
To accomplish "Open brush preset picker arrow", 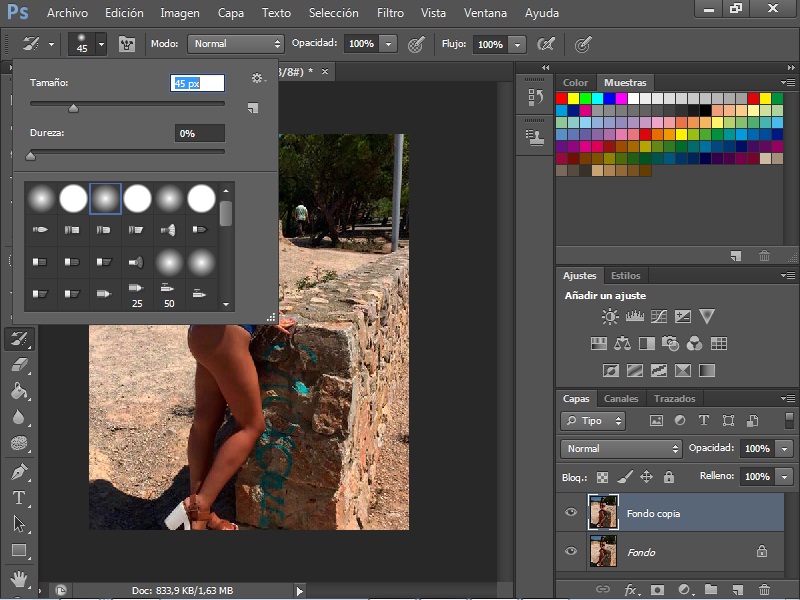I will tap(101, 44).
